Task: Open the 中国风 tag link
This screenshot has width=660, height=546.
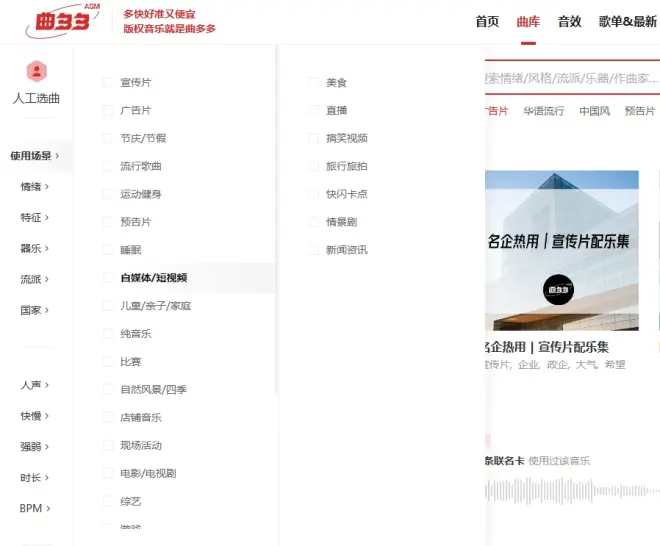Action: coord(594,111)
